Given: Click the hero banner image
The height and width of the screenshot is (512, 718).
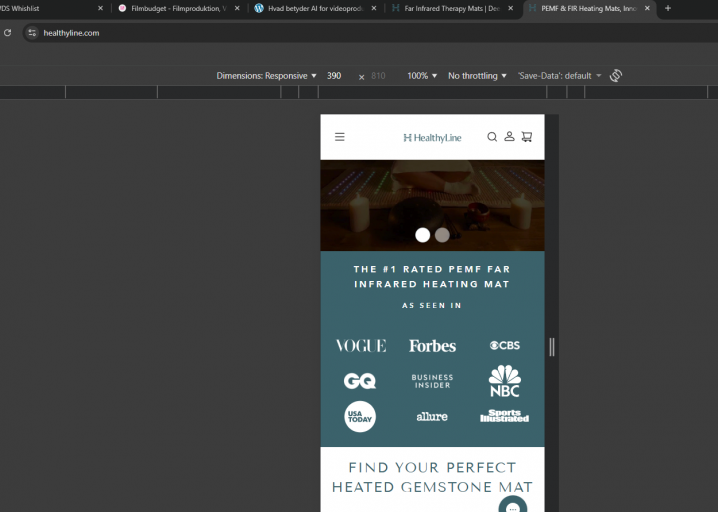Looking at the screenshot, I should coord(432,205).
